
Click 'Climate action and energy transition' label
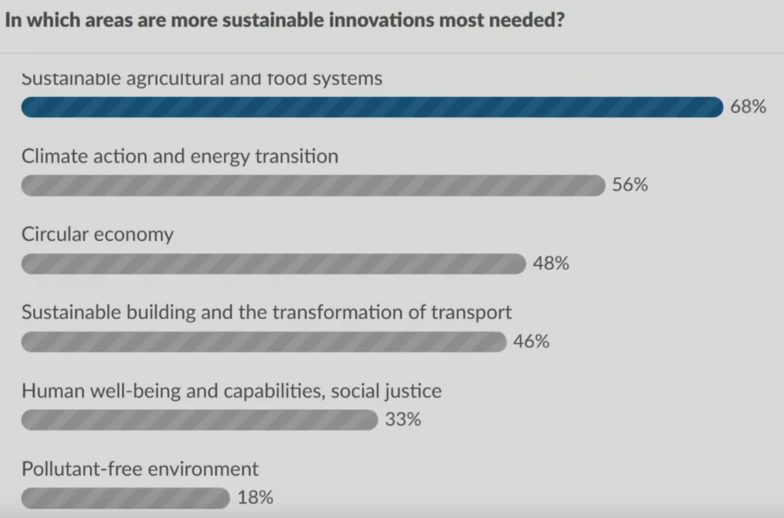coord(180,156)
